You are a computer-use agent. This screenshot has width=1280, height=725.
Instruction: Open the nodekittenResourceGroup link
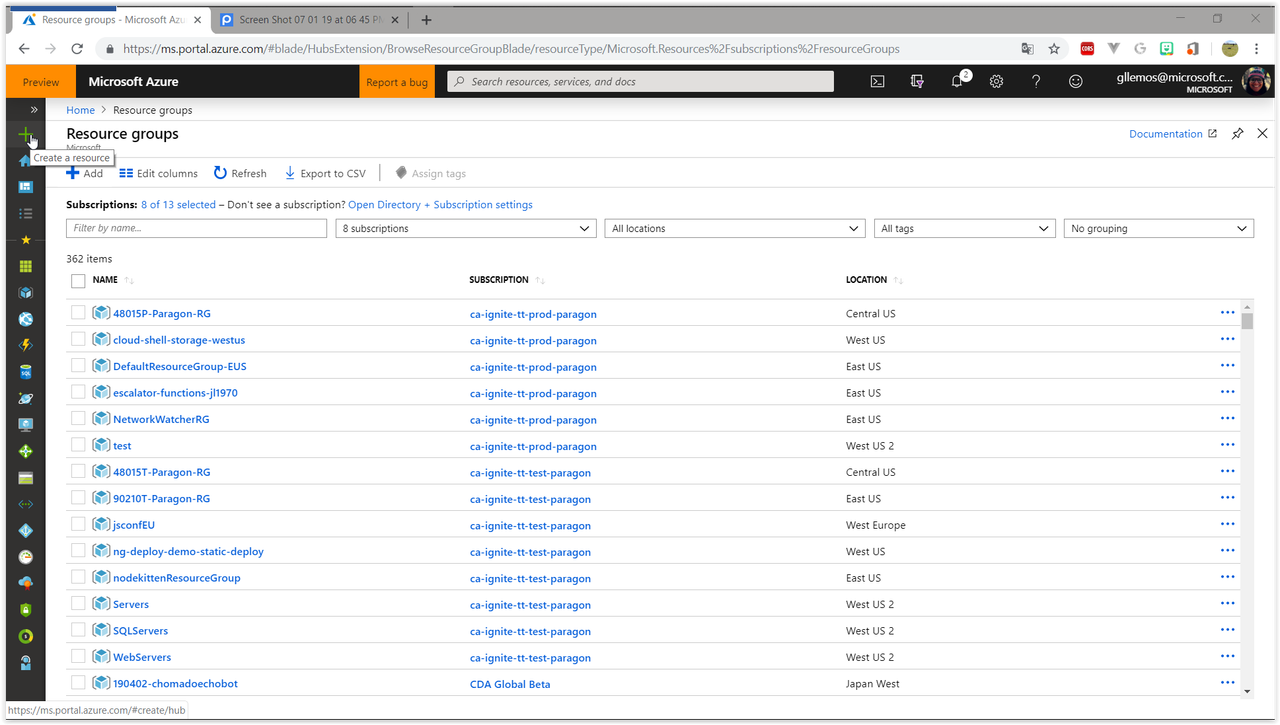pos(176,578)
